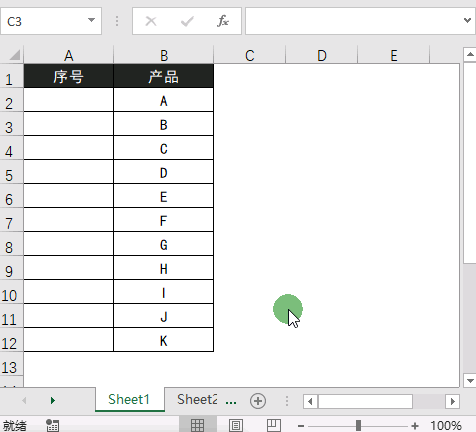This screenshot has height=432, width=476.
Task: Select column C header
Action: (x=250, y=55)
